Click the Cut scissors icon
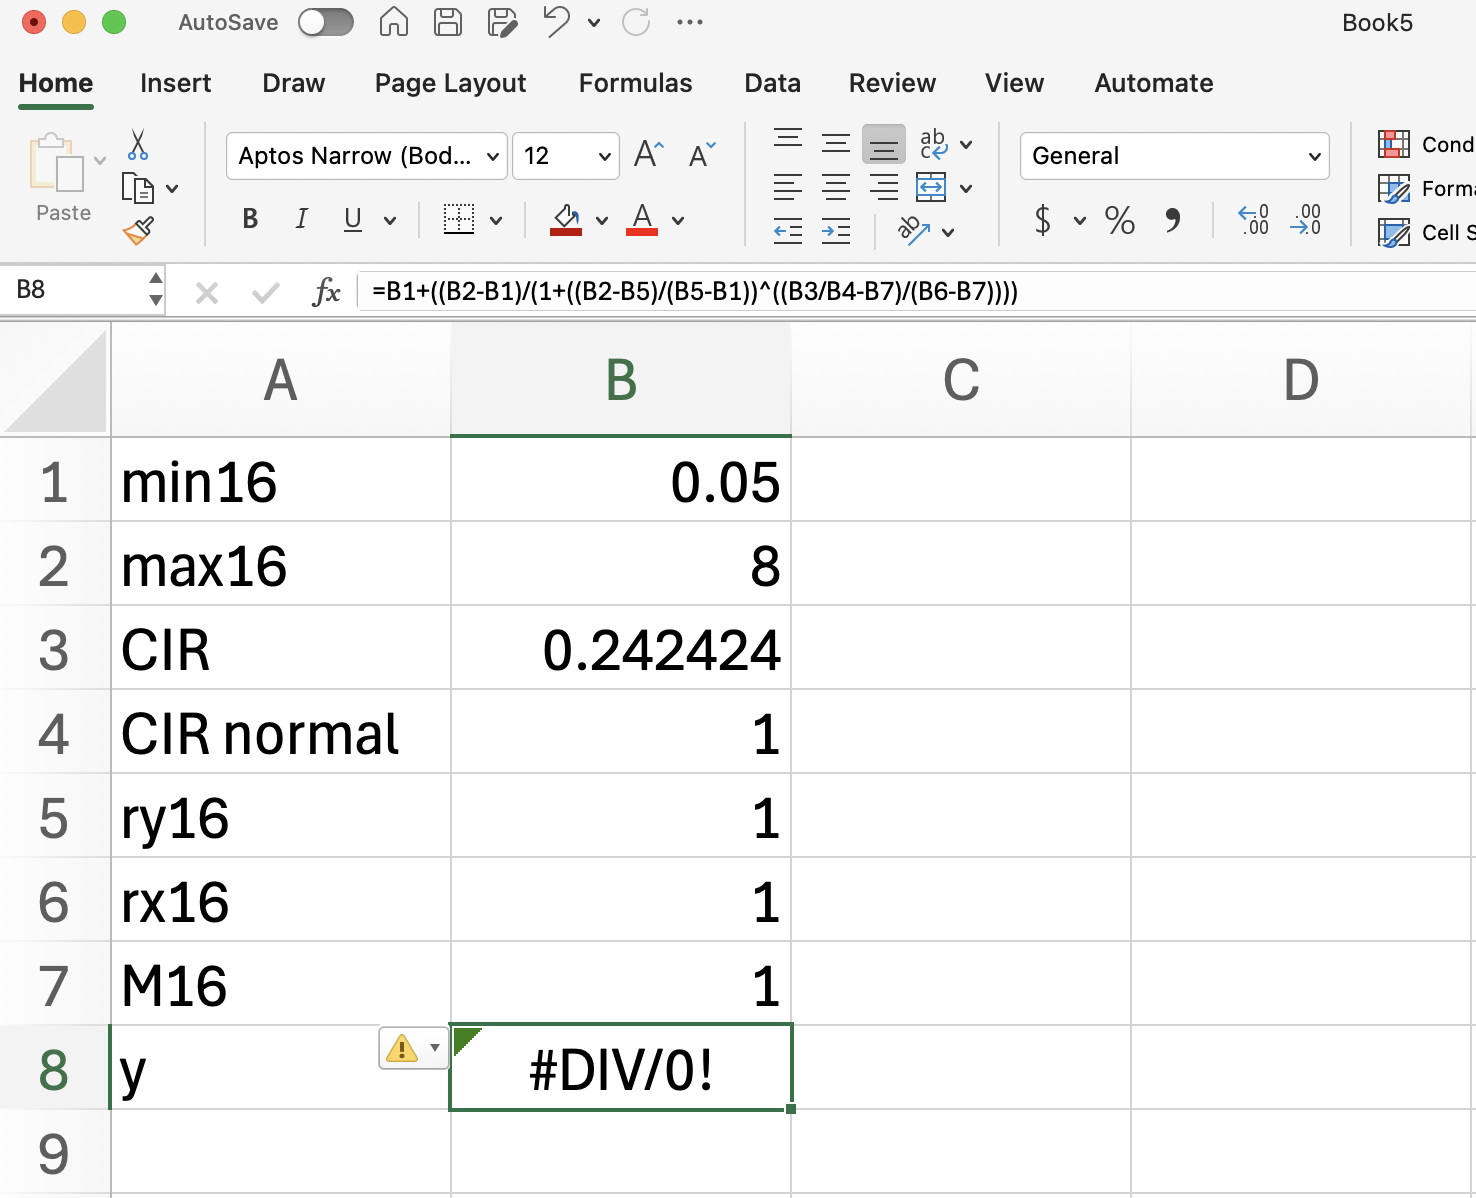Viewport: 1476px width, 1198px height. pyautogui.click(x=138, y=145)
